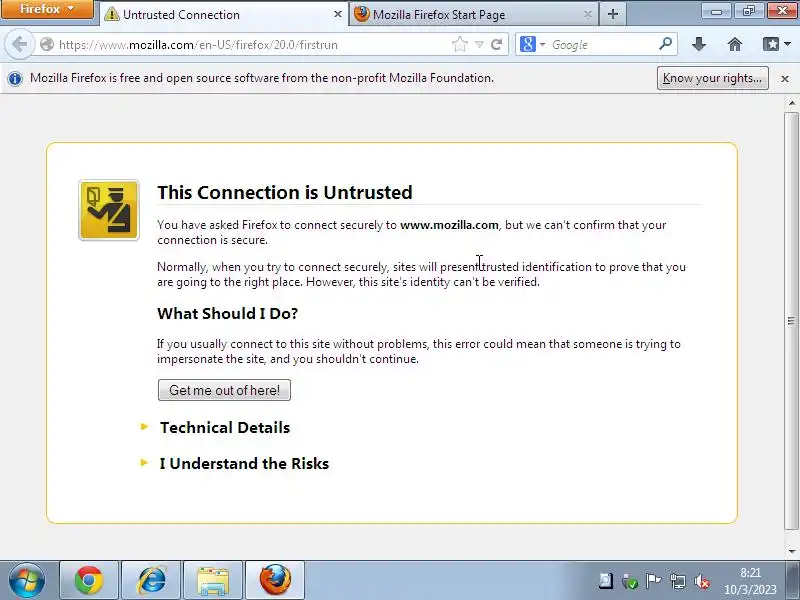Open the Windows Start menu
The width and height of the screenshot is (800, 600).
(27, 580)
